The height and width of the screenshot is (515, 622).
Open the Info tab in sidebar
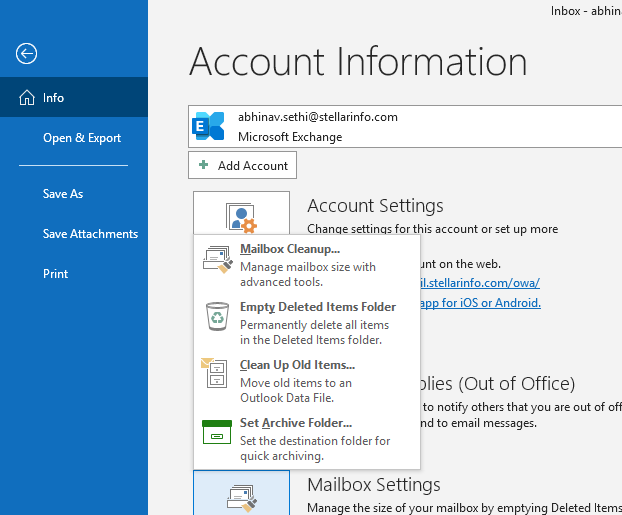tap(74, 97)
